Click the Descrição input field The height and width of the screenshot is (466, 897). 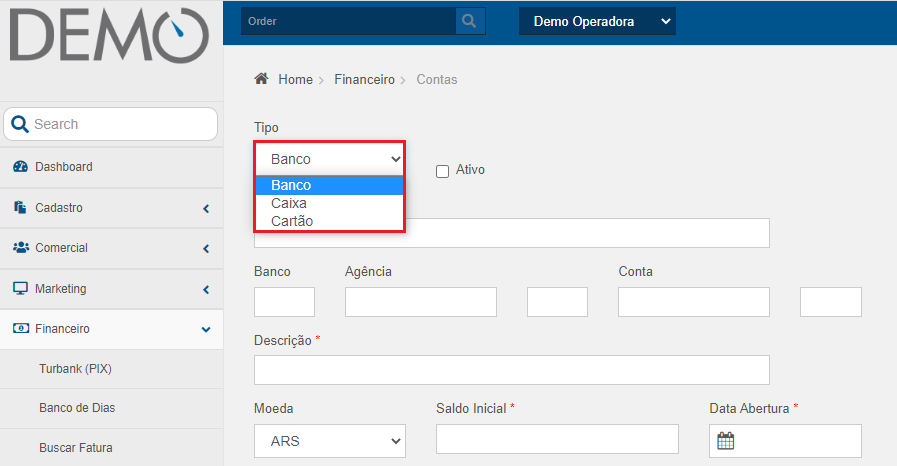tap(511, 370)
